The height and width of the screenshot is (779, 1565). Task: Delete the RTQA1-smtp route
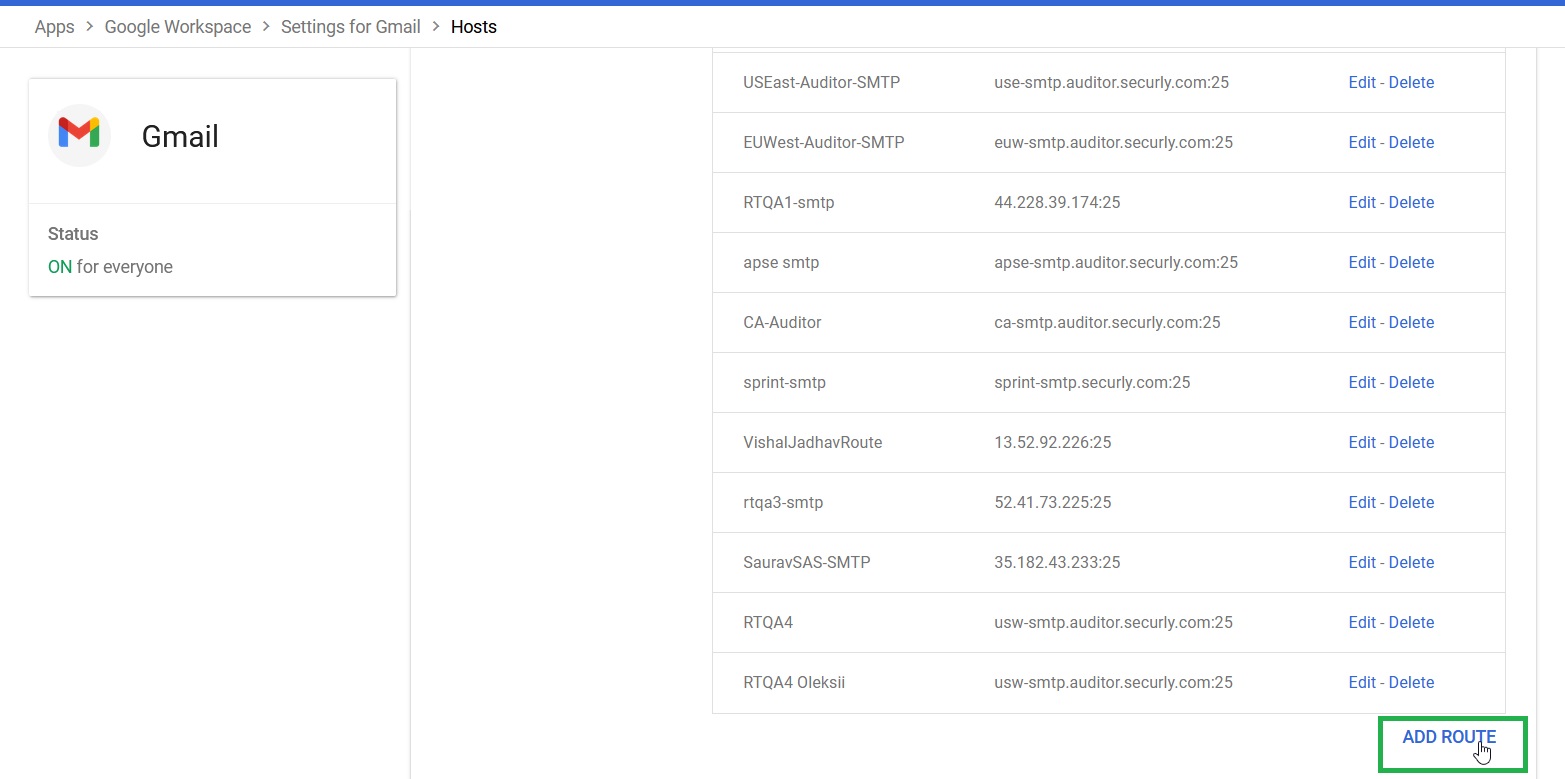[x=1411, y=203]
